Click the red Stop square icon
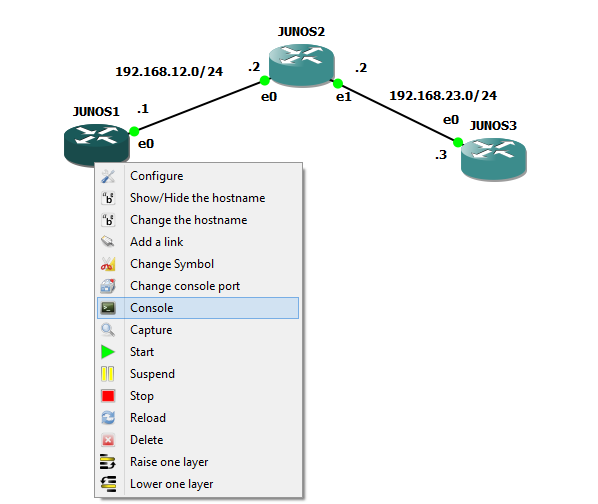Screen dimensions: 598x504 click(x=108, y=396)
